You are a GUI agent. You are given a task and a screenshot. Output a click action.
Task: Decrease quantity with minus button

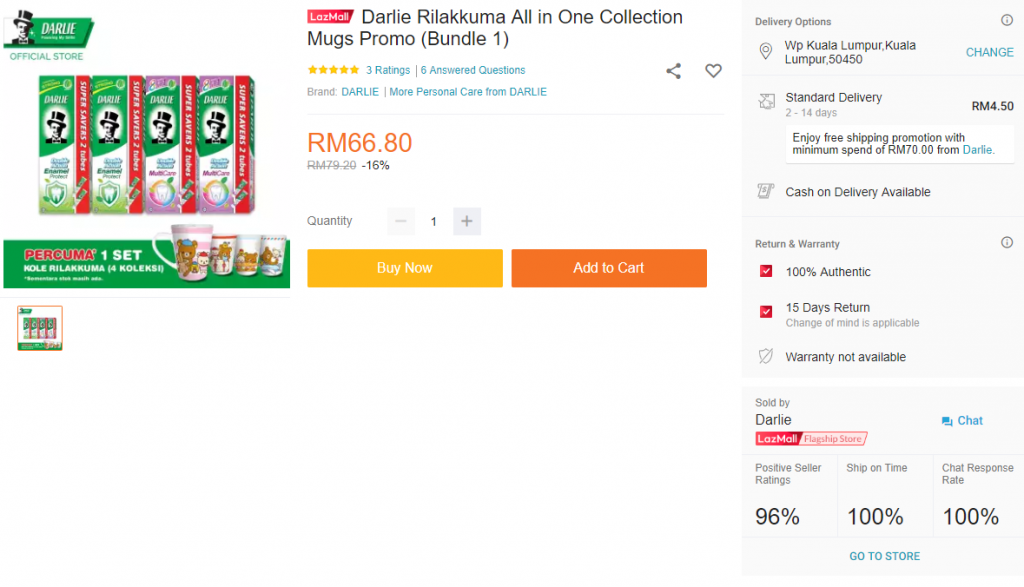point(401,221)
